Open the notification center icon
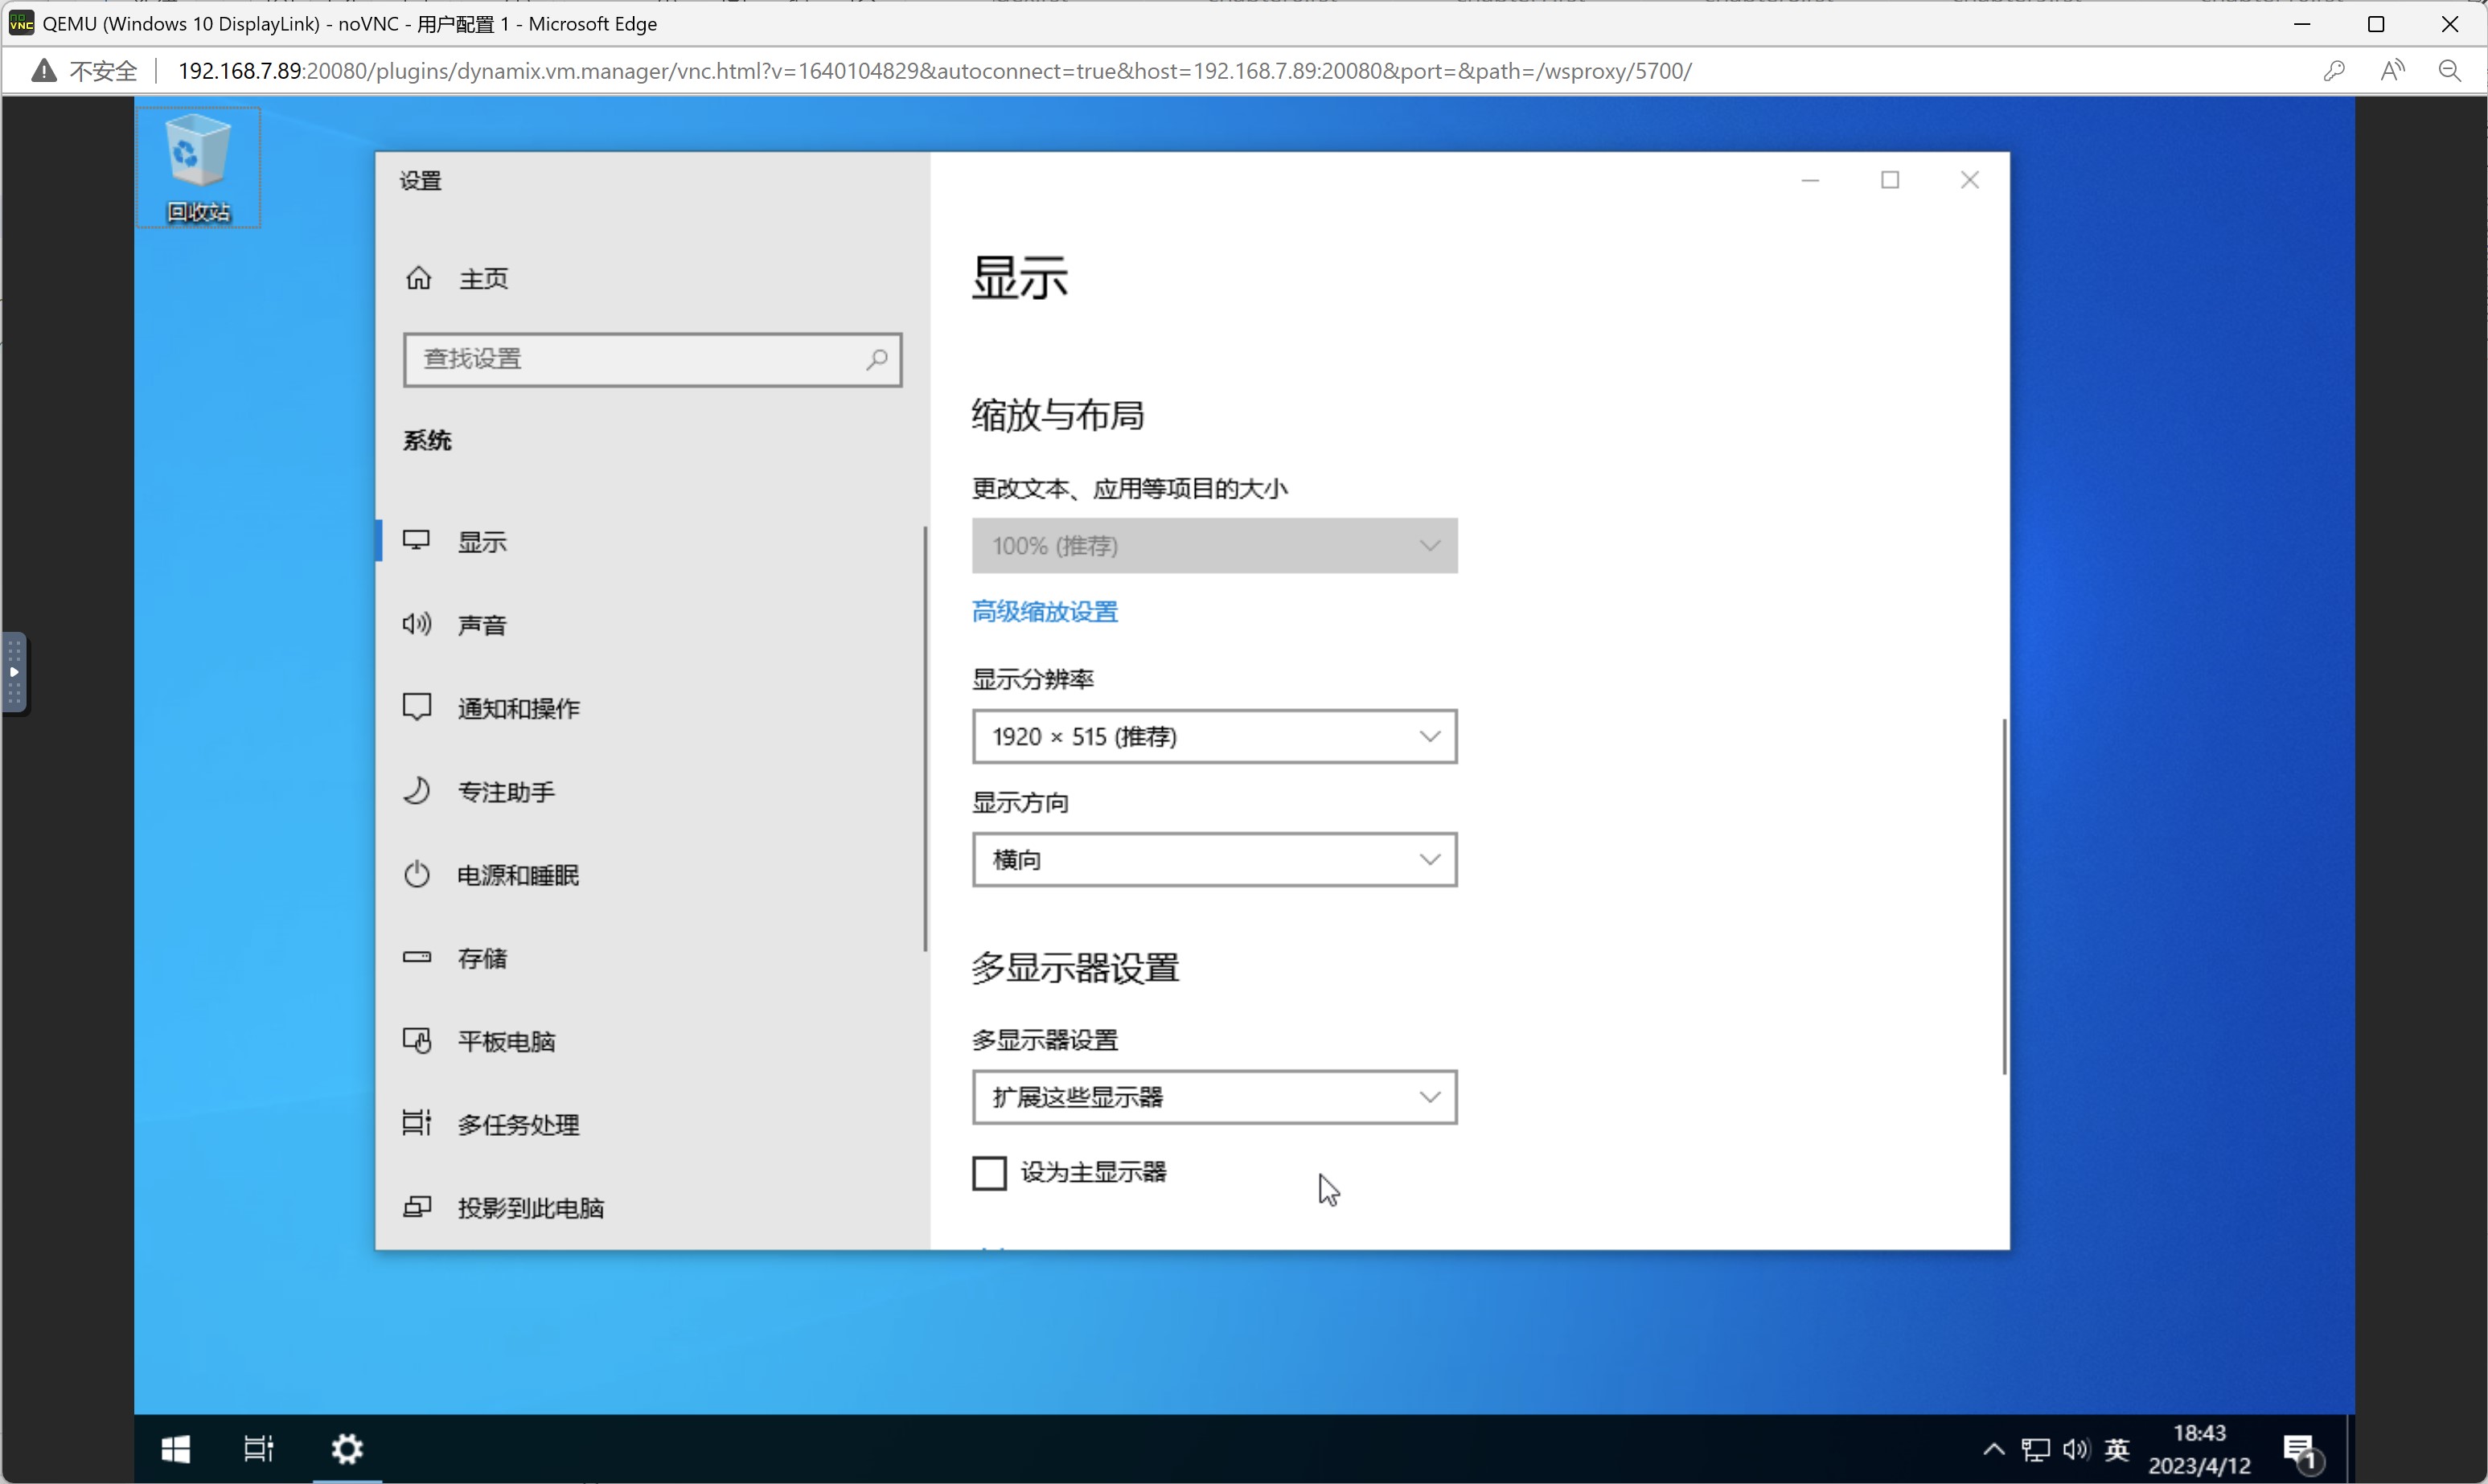Screen dimensions: 2488x1484 2300,1450
